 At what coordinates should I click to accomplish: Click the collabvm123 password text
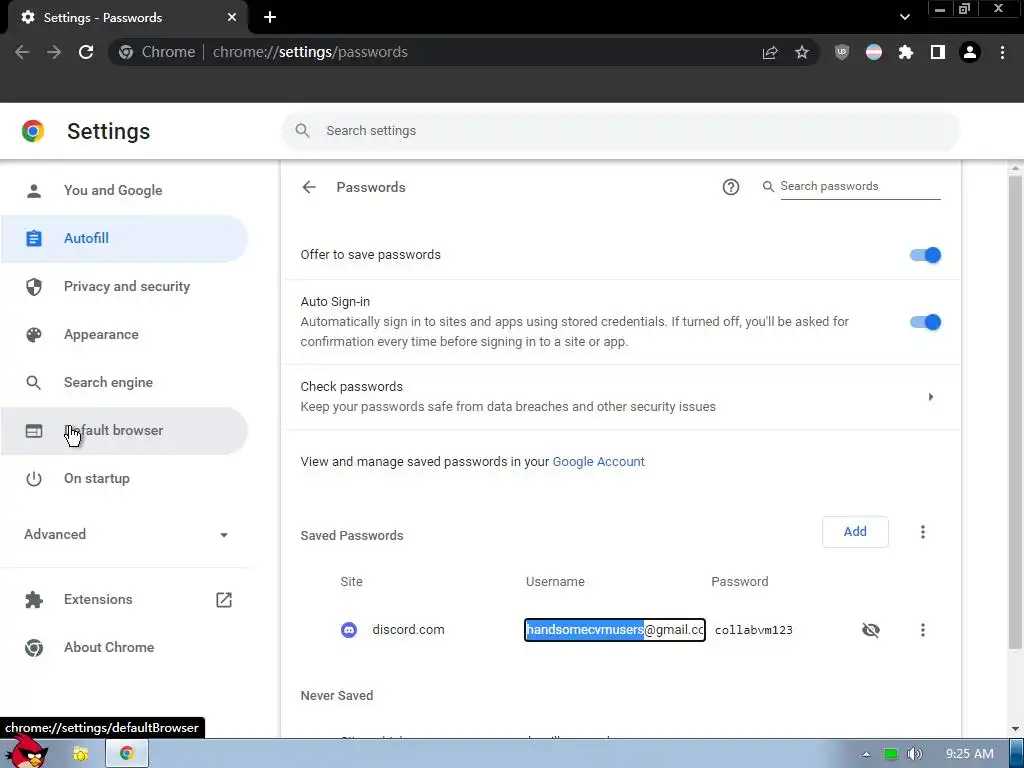click(x=754, y=630)
